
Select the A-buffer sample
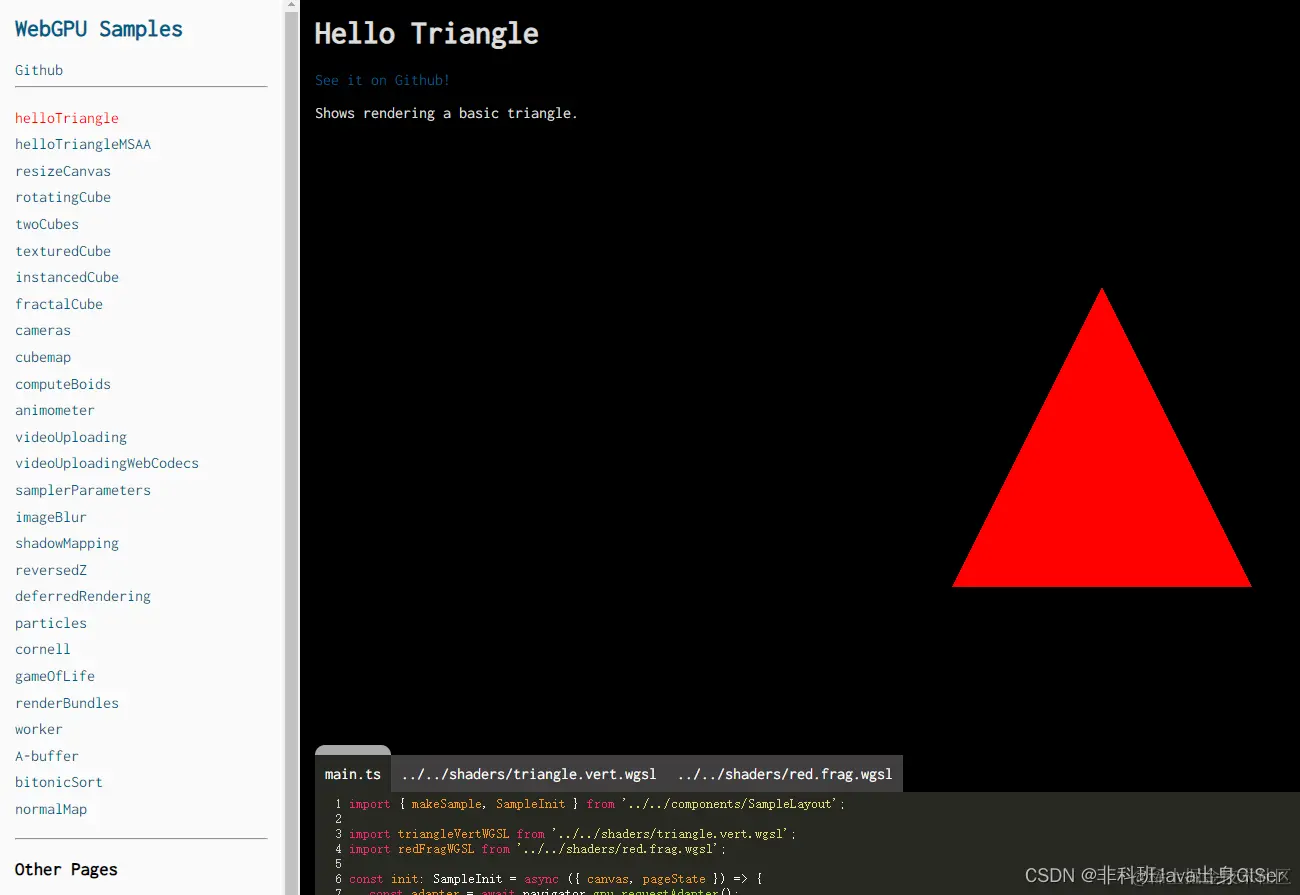tap(47, 756)
